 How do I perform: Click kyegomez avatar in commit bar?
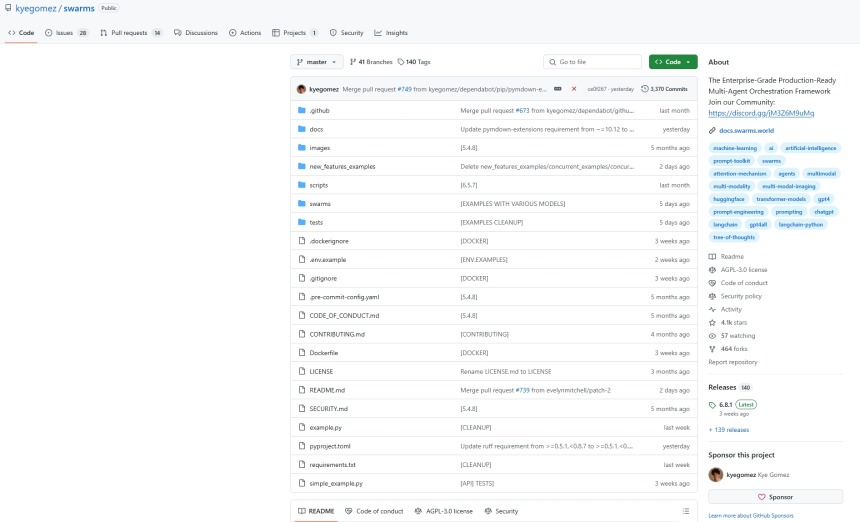point(301,89)
